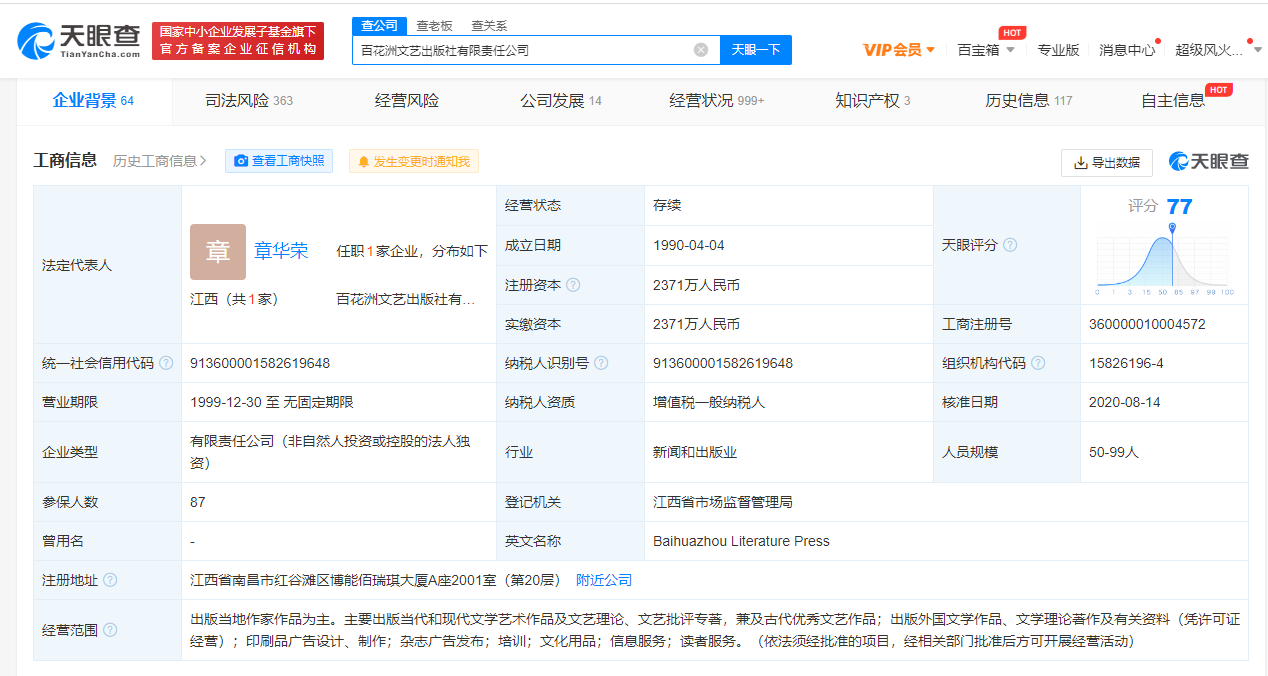Click establishment date 1990-04-04
Viewport: 1268px width, 676px height.
pyautogui.click(x=689, y=245)
